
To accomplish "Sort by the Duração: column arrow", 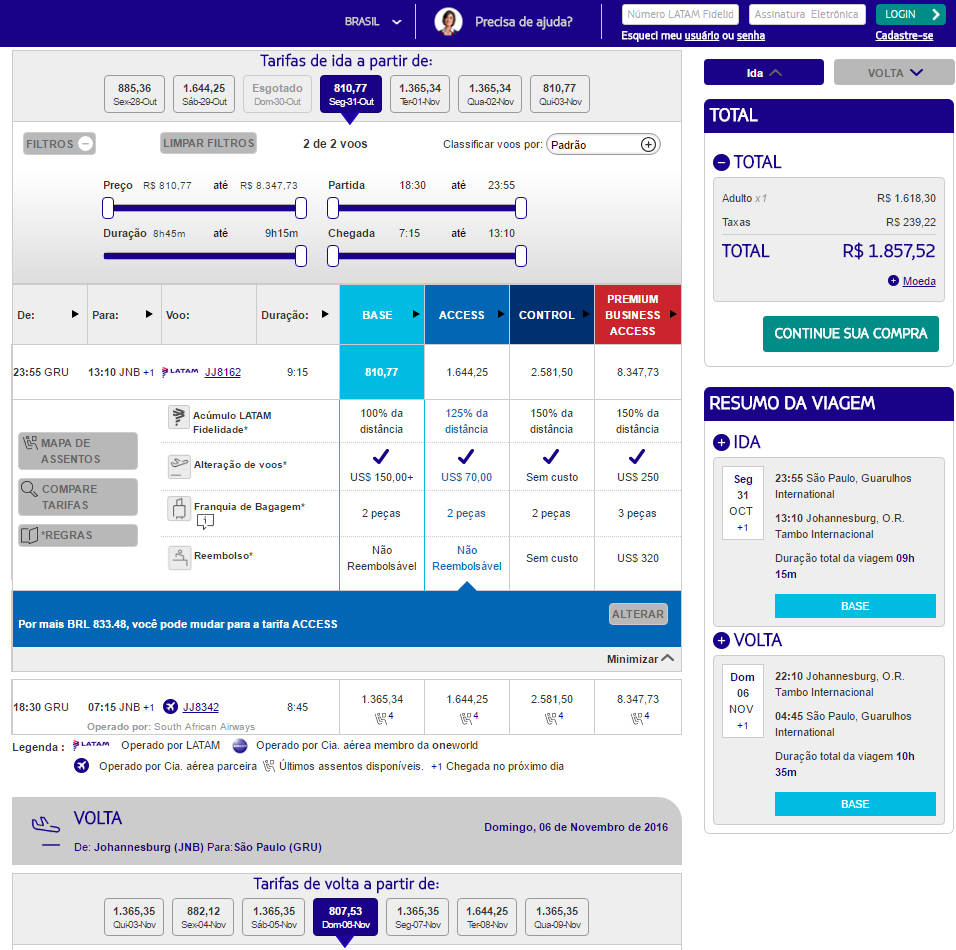I will [x=325, y=314].
